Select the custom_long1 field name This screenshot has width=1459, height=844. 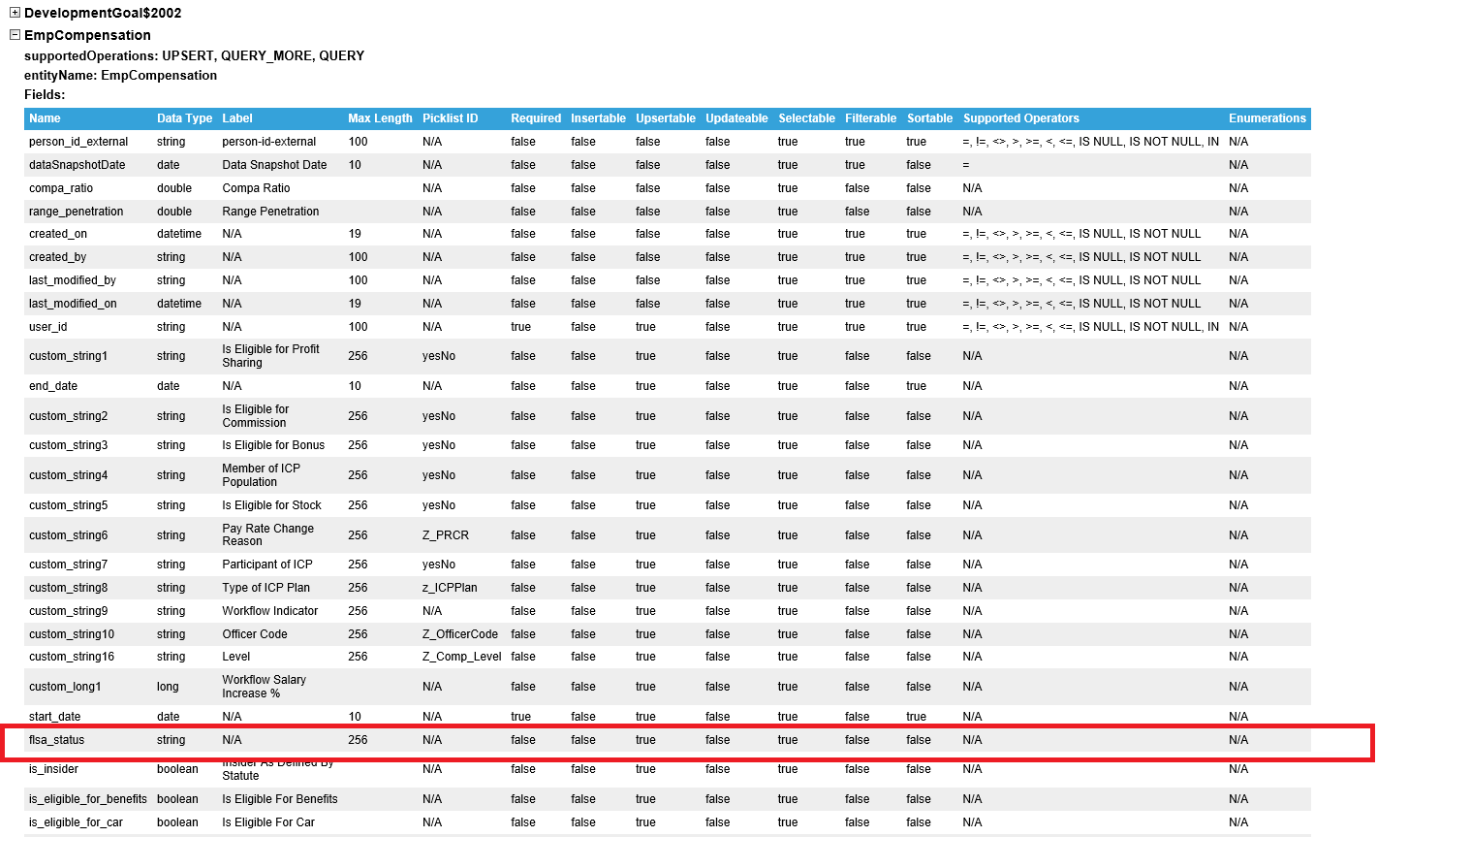coord(65,687)
